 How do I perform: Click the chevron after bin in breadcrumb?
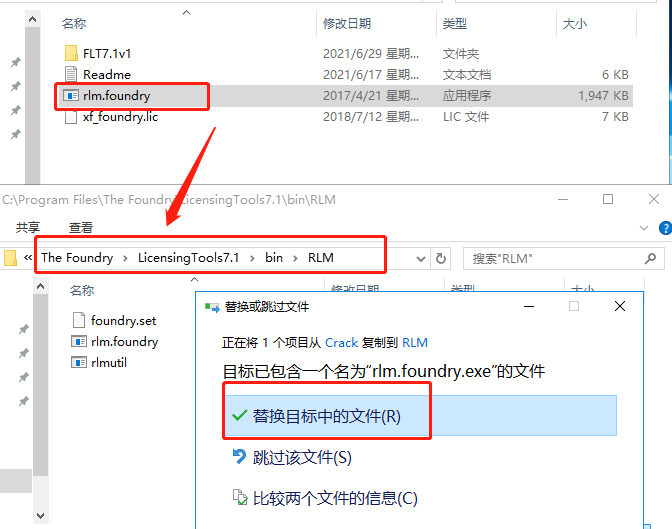[x=295, y=258]
